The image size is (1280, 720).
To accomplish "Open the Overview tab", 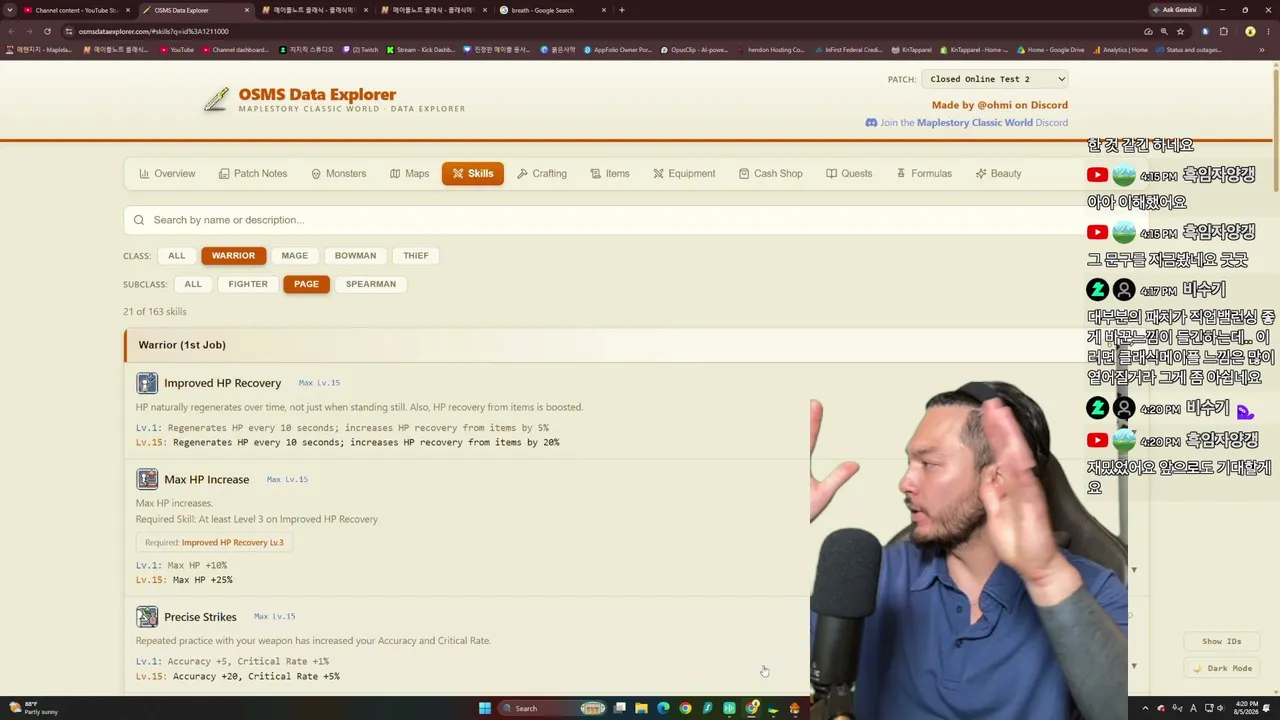I will click(167, 174).
